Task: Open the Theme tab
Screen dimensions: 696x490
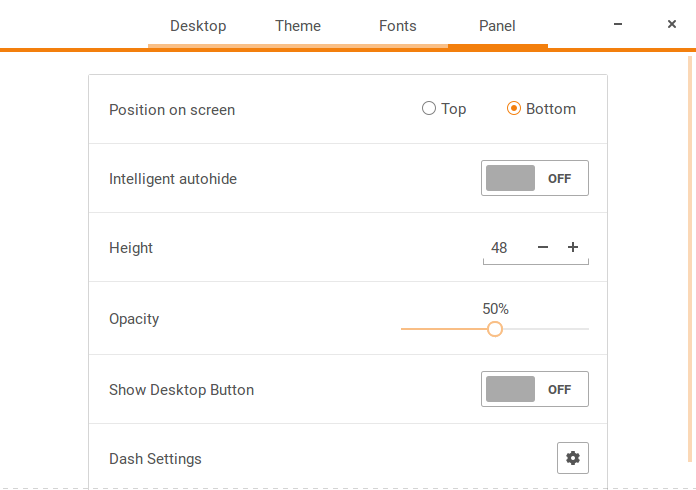Action: coord(298,26)
